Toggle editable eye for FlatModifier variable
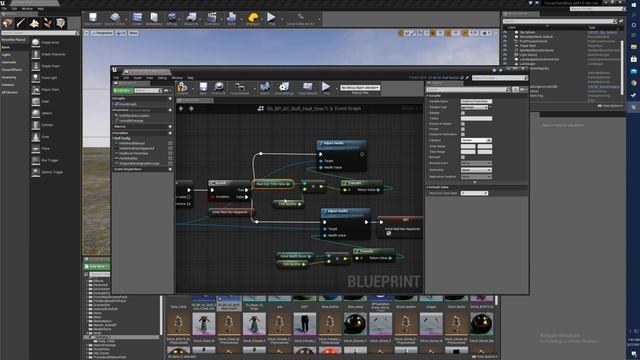Viewport: 640px width, 360px height. coord(170,158)
